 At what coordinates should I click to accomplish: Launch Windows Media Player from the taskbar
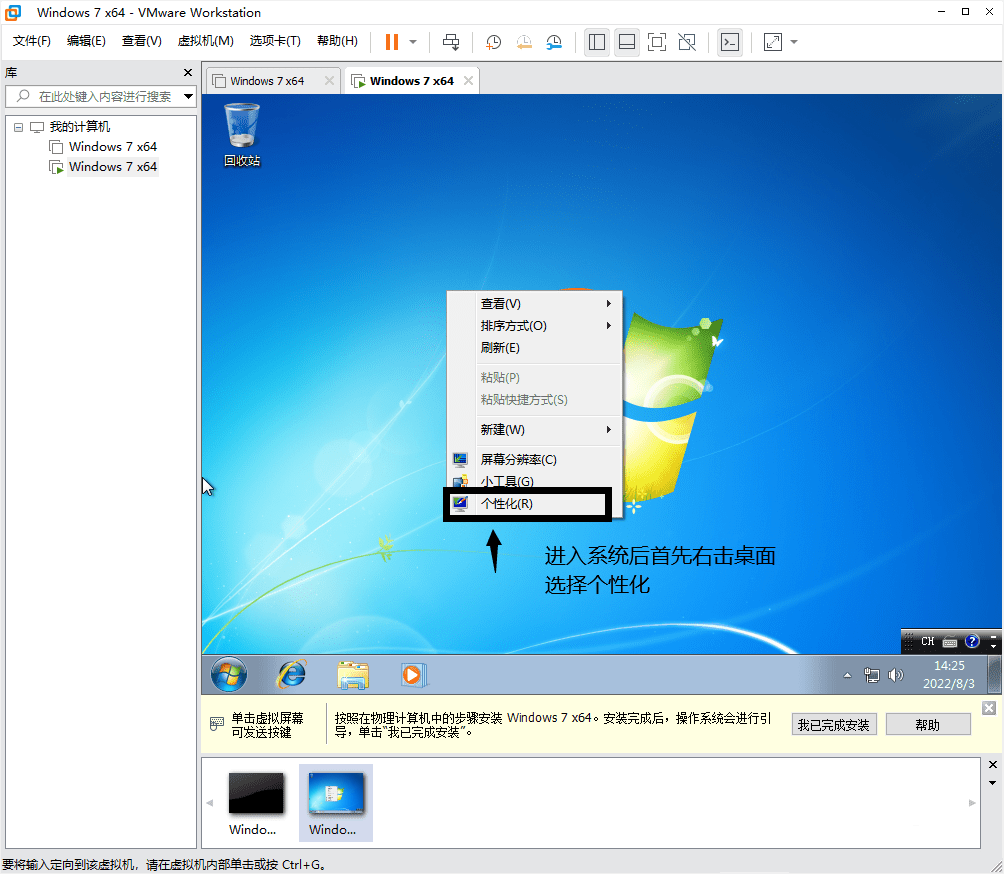[413, 675]
